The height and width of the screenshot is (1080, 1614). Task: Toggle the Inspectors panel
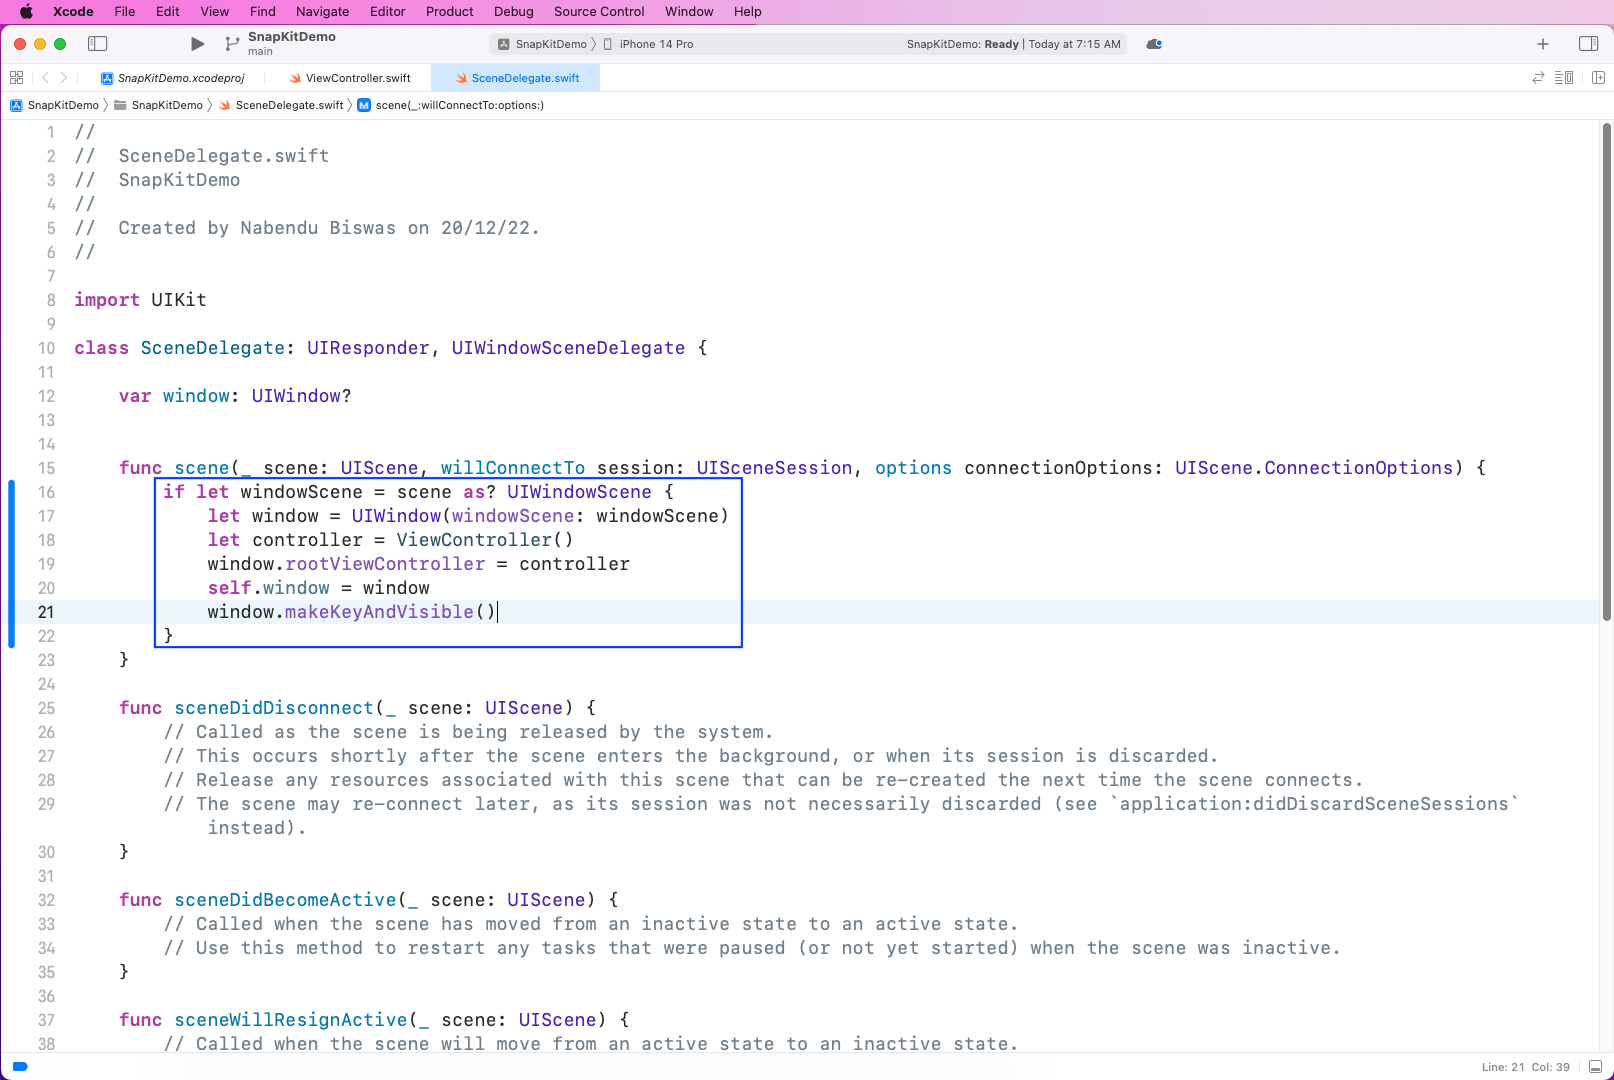[1588, 44]
